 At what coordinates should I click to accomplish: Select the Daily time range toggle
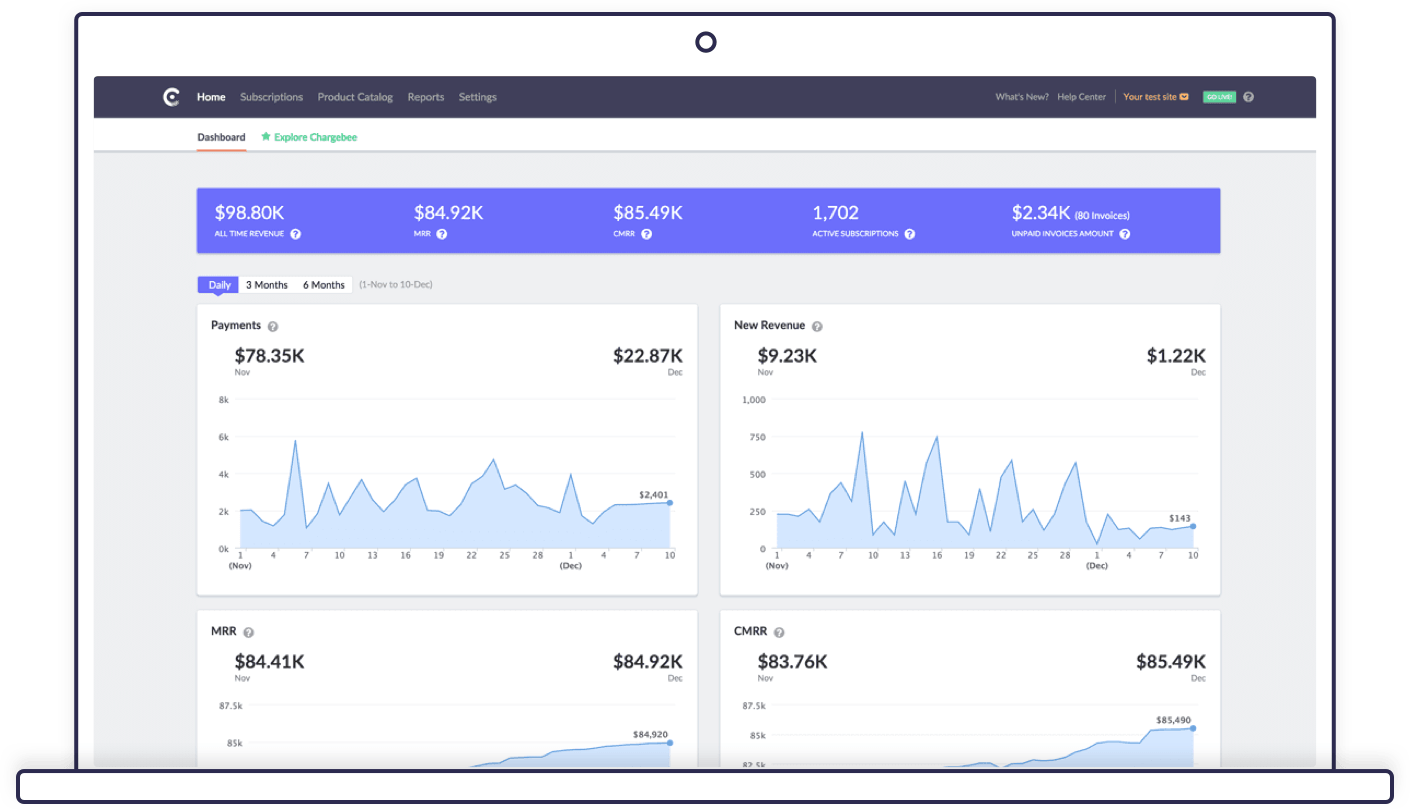tap(219, 285)
